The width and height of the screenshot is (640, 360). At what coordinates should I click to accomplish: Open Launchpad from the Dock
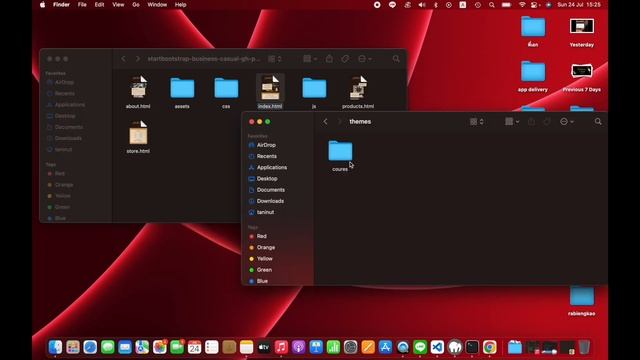(x=73, y=347)
